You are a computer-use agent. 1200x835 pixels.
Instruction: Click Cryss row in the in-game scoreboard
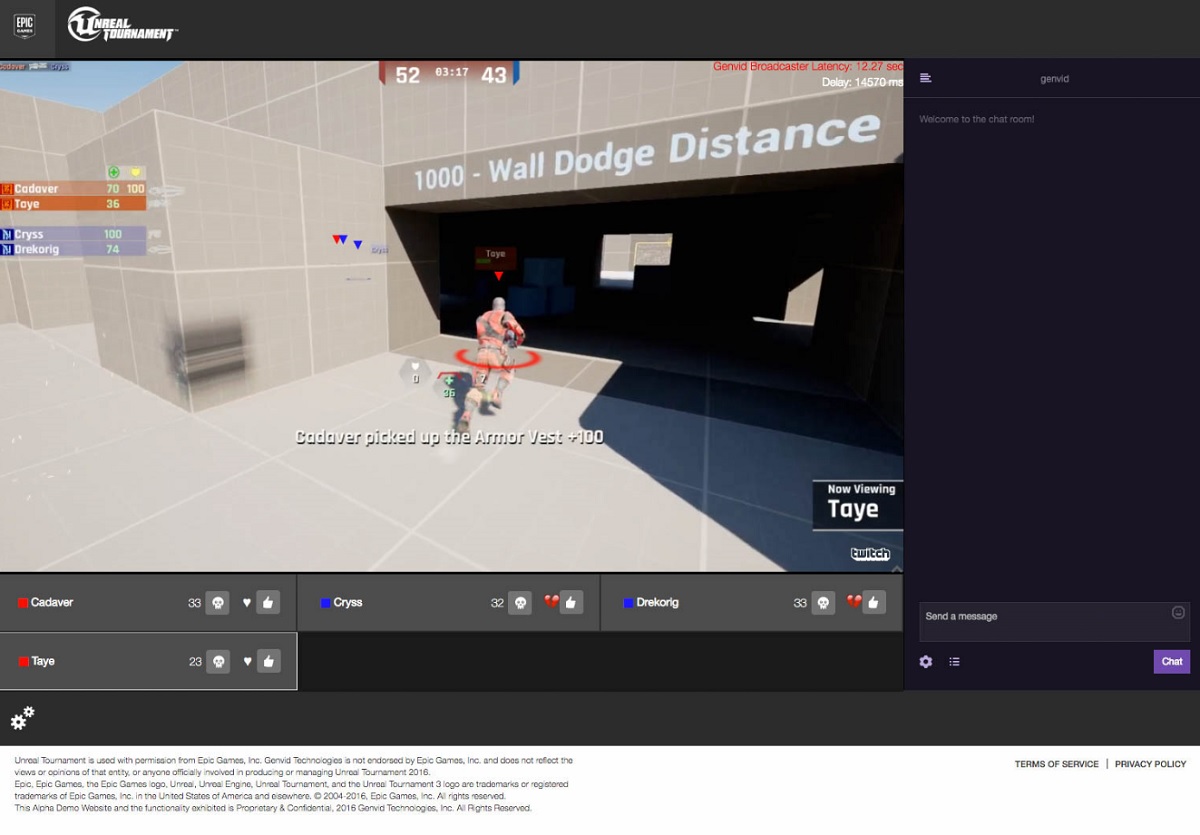tap(73, 234)
